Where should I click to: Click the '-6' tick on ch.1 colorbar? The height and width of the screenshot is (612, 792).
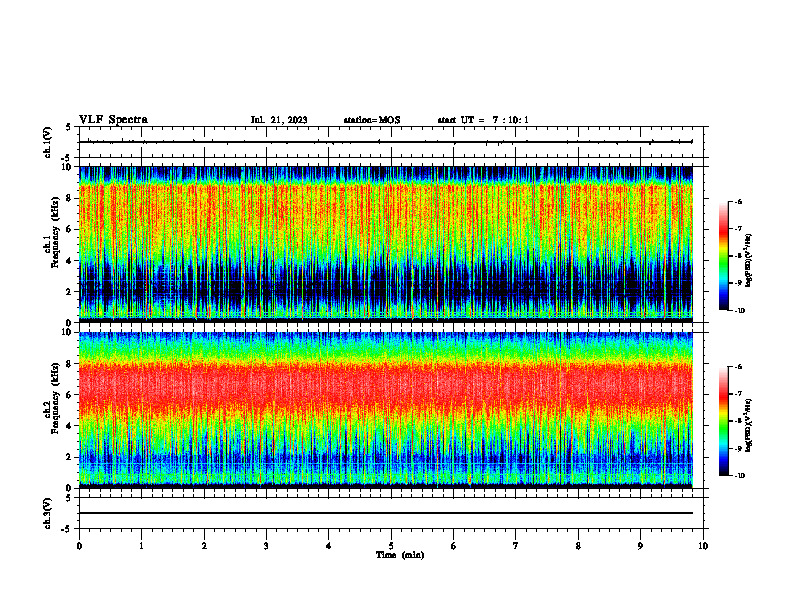click(737, 201)
